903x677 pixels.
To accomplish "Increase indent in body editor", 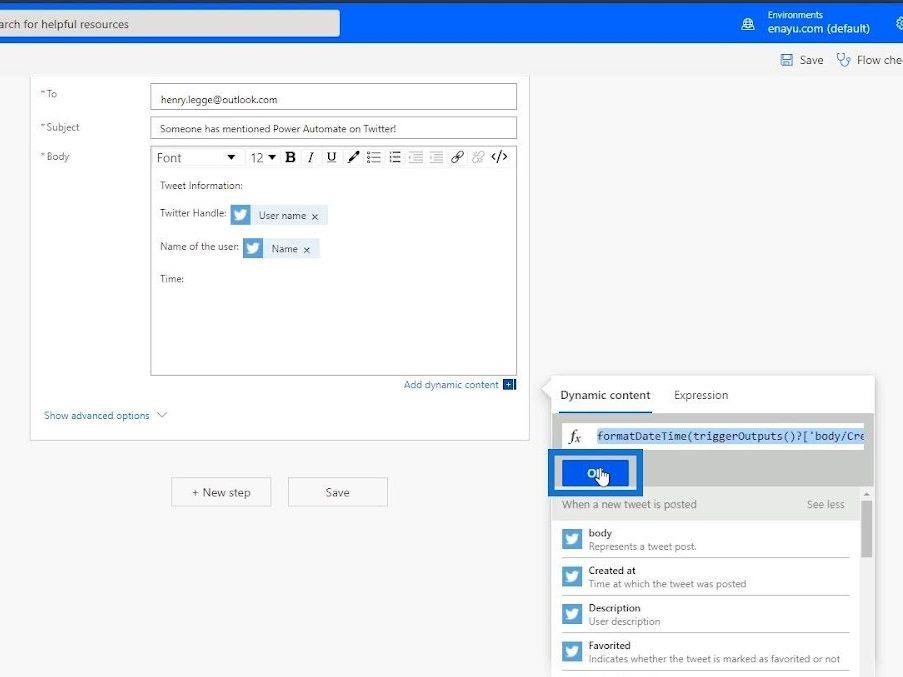I will click(x=436, y=157).
